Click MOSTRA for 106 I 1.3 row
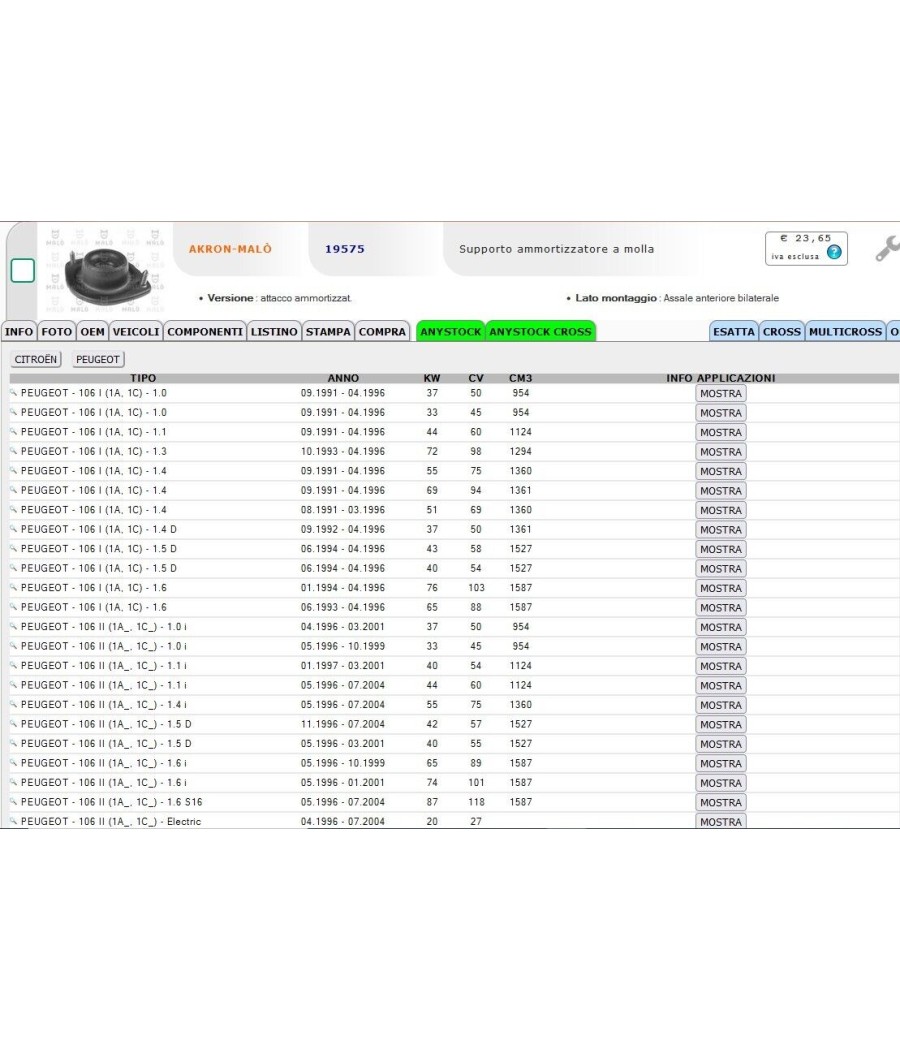 tap(721, 452)
